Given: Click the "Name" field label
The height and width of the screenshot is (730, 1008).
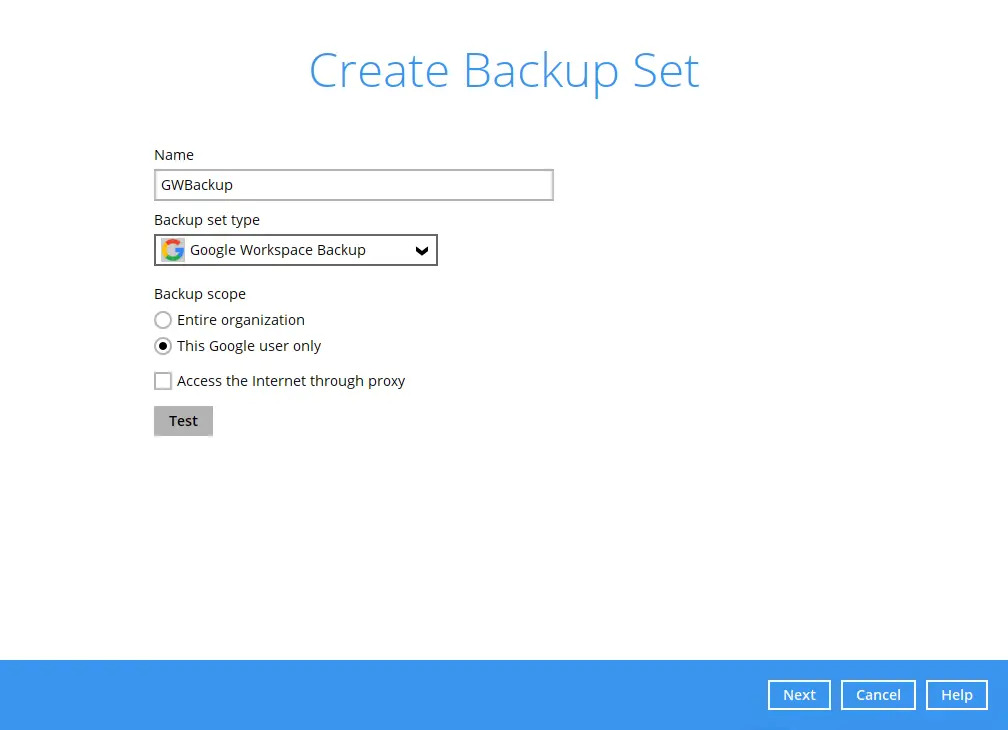Looking at the screenshot, I should (174, 155).
